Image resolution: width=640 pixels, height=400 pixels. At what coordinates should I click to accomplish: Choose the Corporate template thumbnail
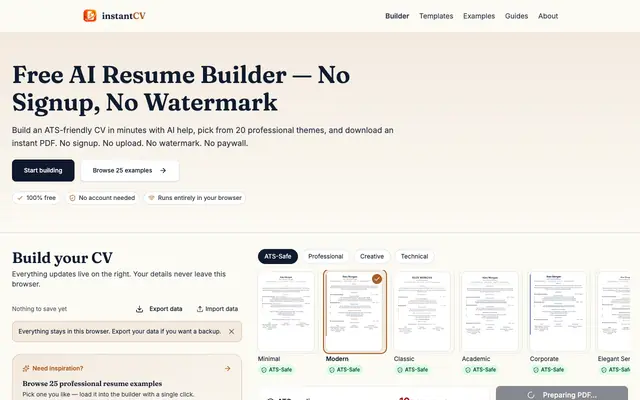click(x=558, y=311)
